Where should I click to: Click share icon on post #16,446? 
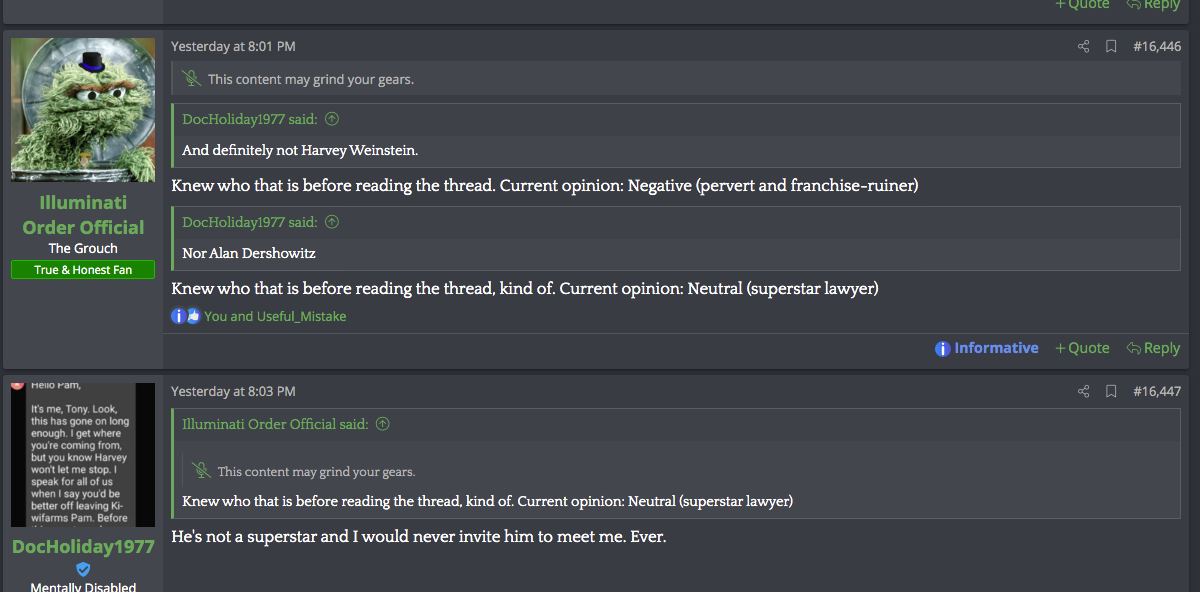[x=1083, y=46]
